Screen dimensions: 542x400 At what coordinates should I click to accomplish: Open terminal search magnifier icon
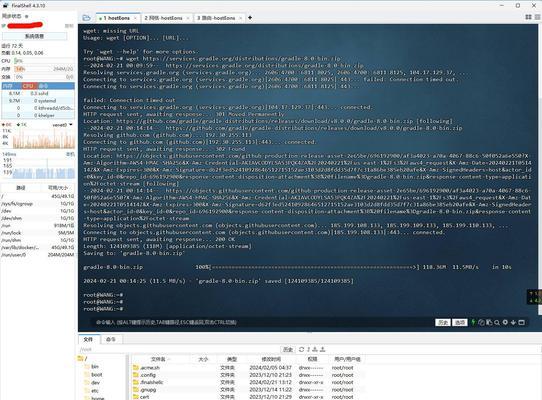[x=497, y=323]
